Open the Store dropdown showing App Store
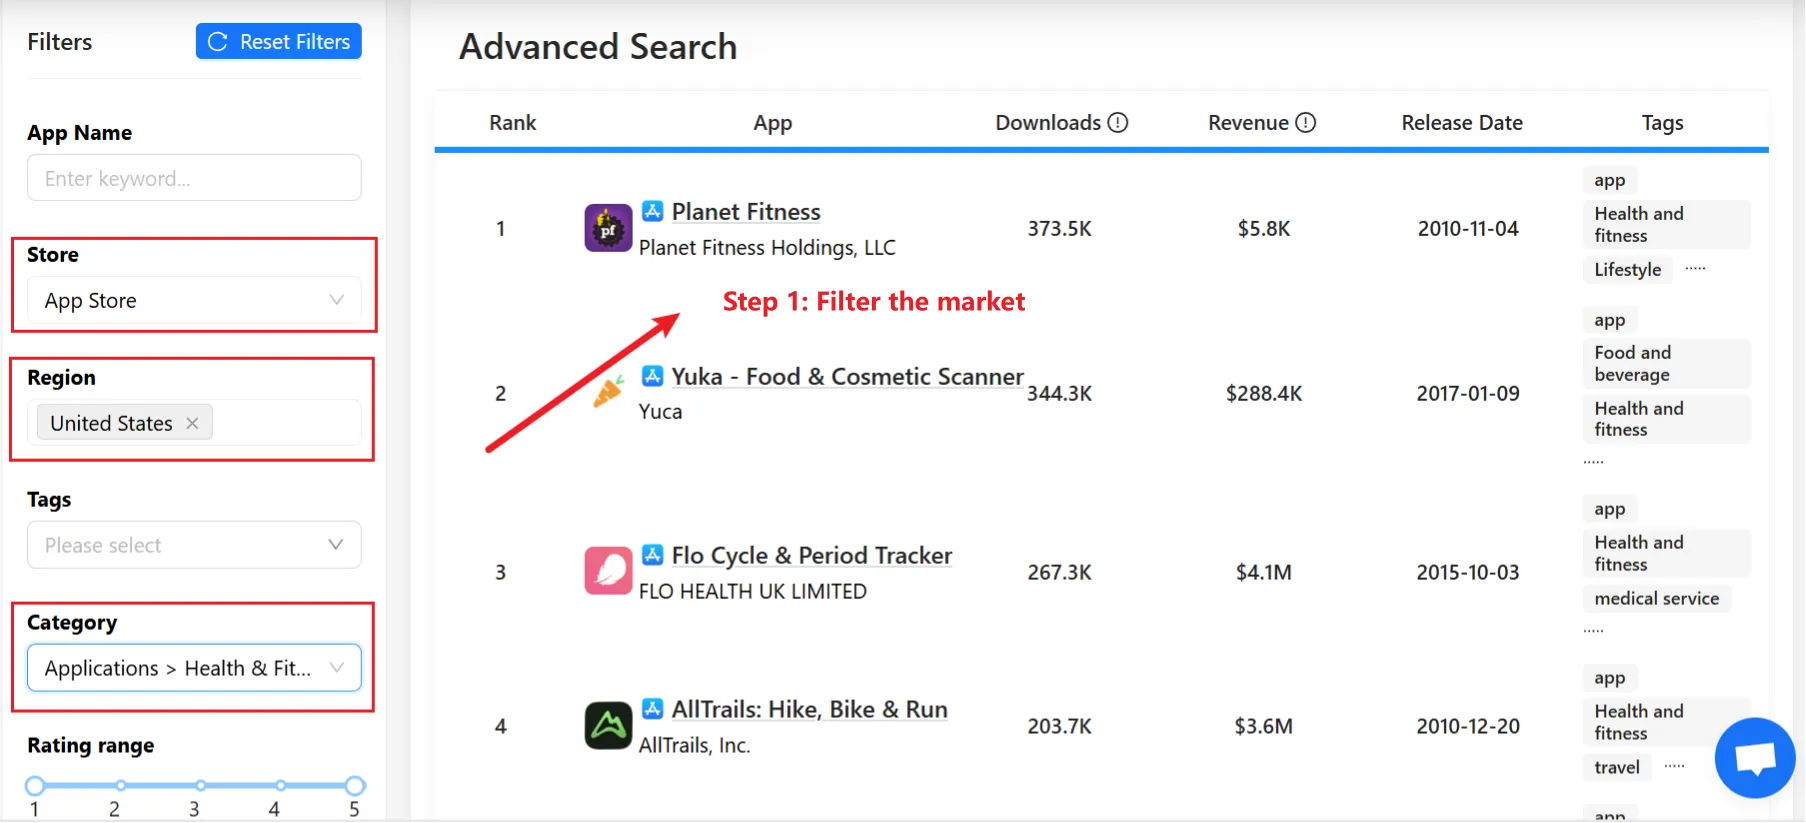1806x823 pixels. [x=193, y=300]
